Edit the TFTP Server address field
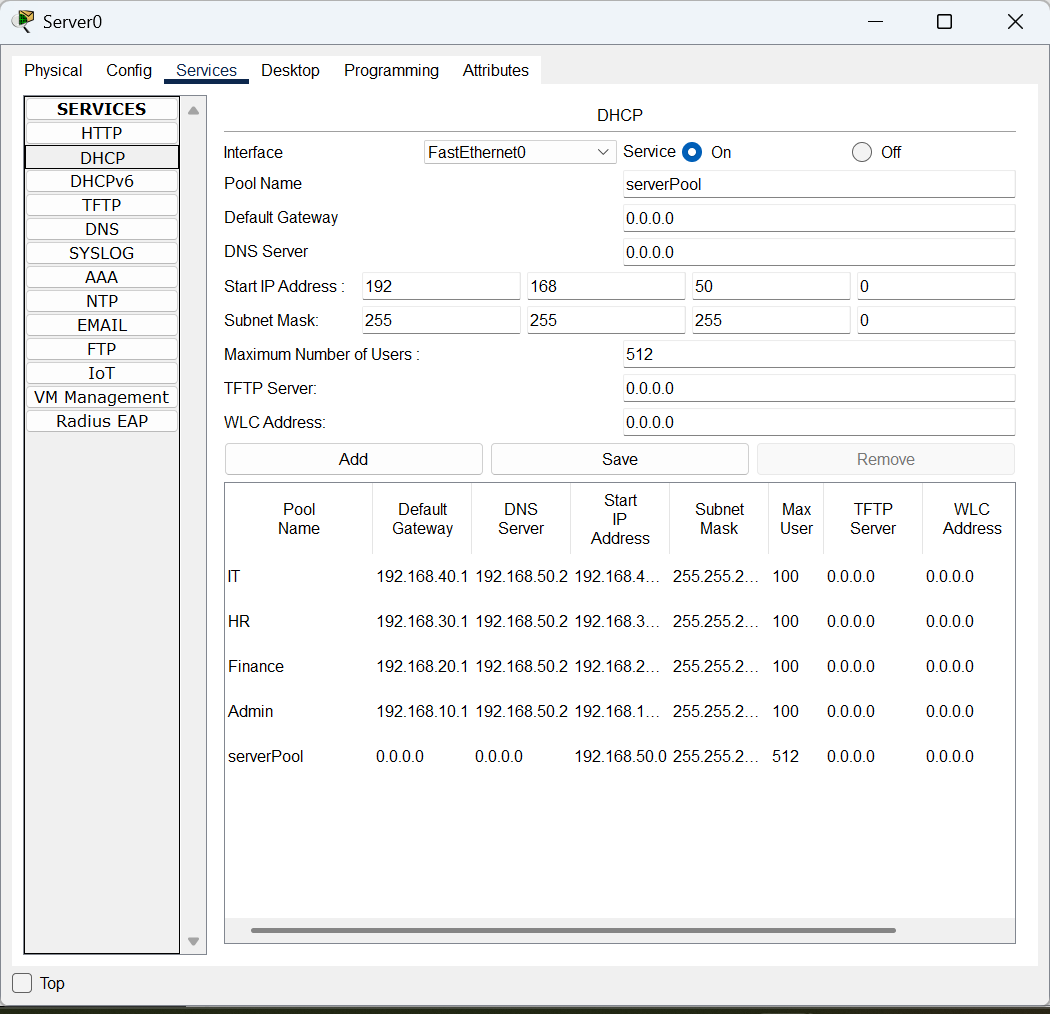The height and width of the screenshot is (1014, 1050). click(x=819, y=388)
